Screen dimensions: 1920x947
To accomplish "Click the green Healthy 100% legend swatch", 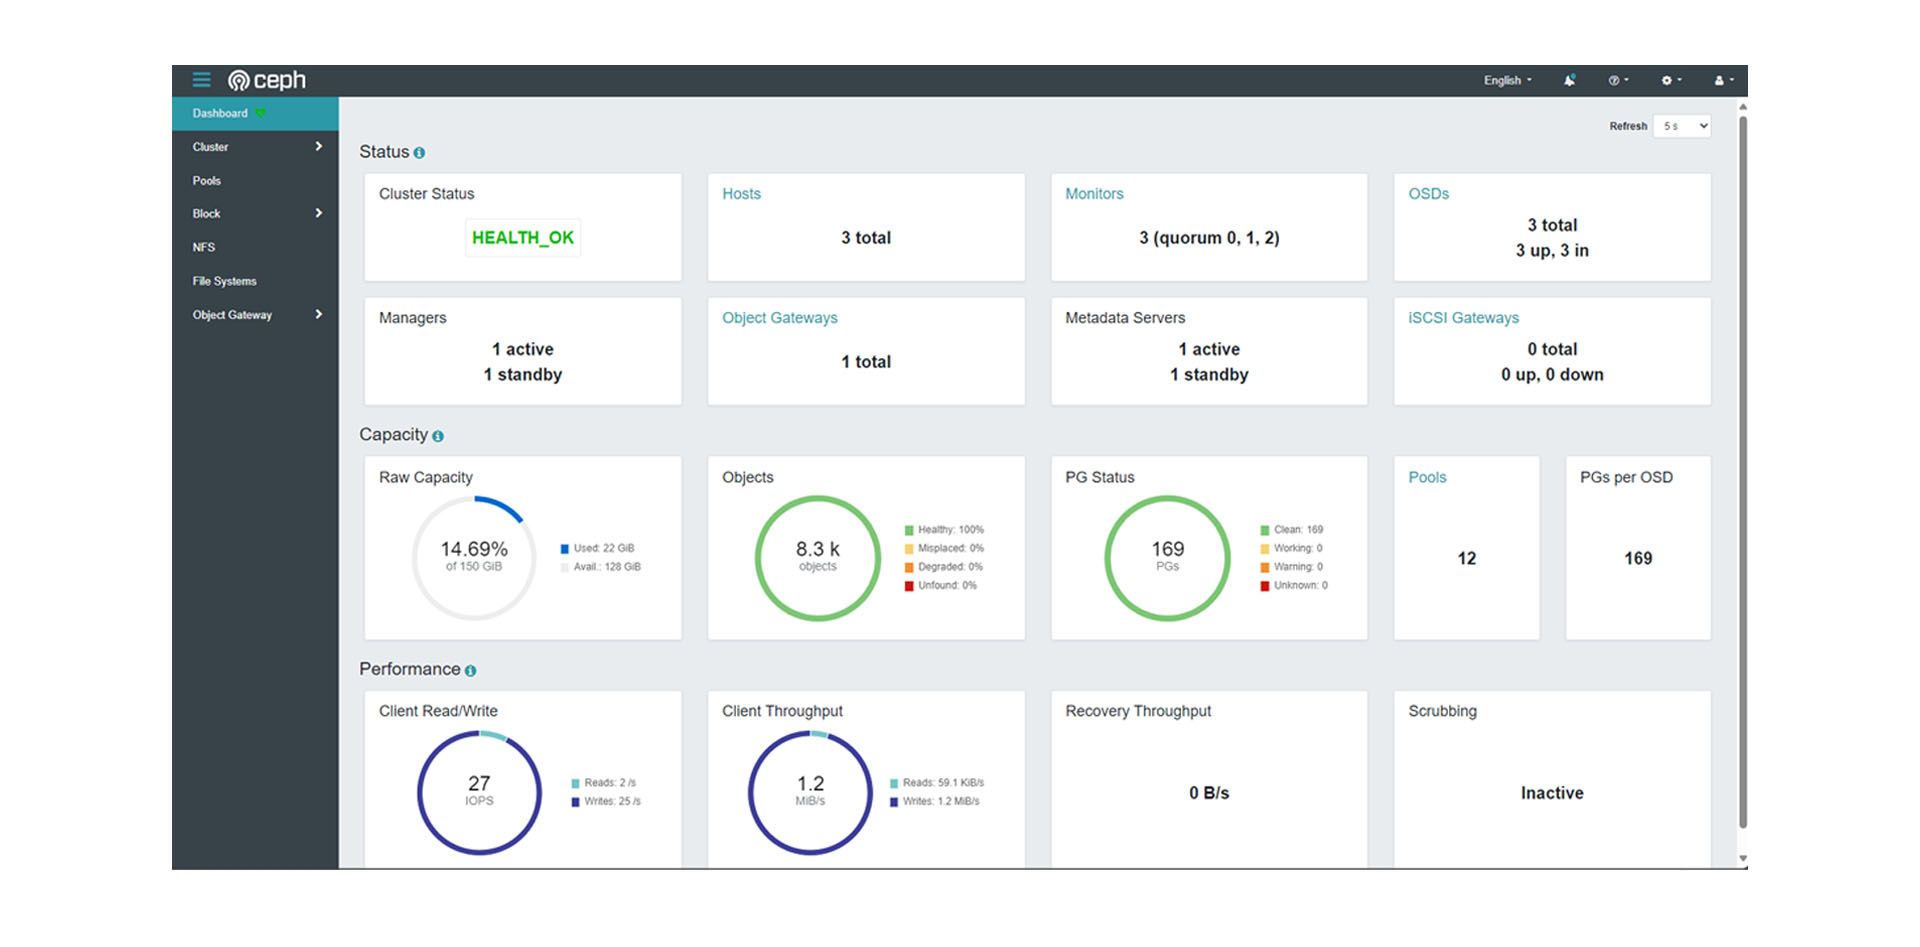I will [909, 530].
